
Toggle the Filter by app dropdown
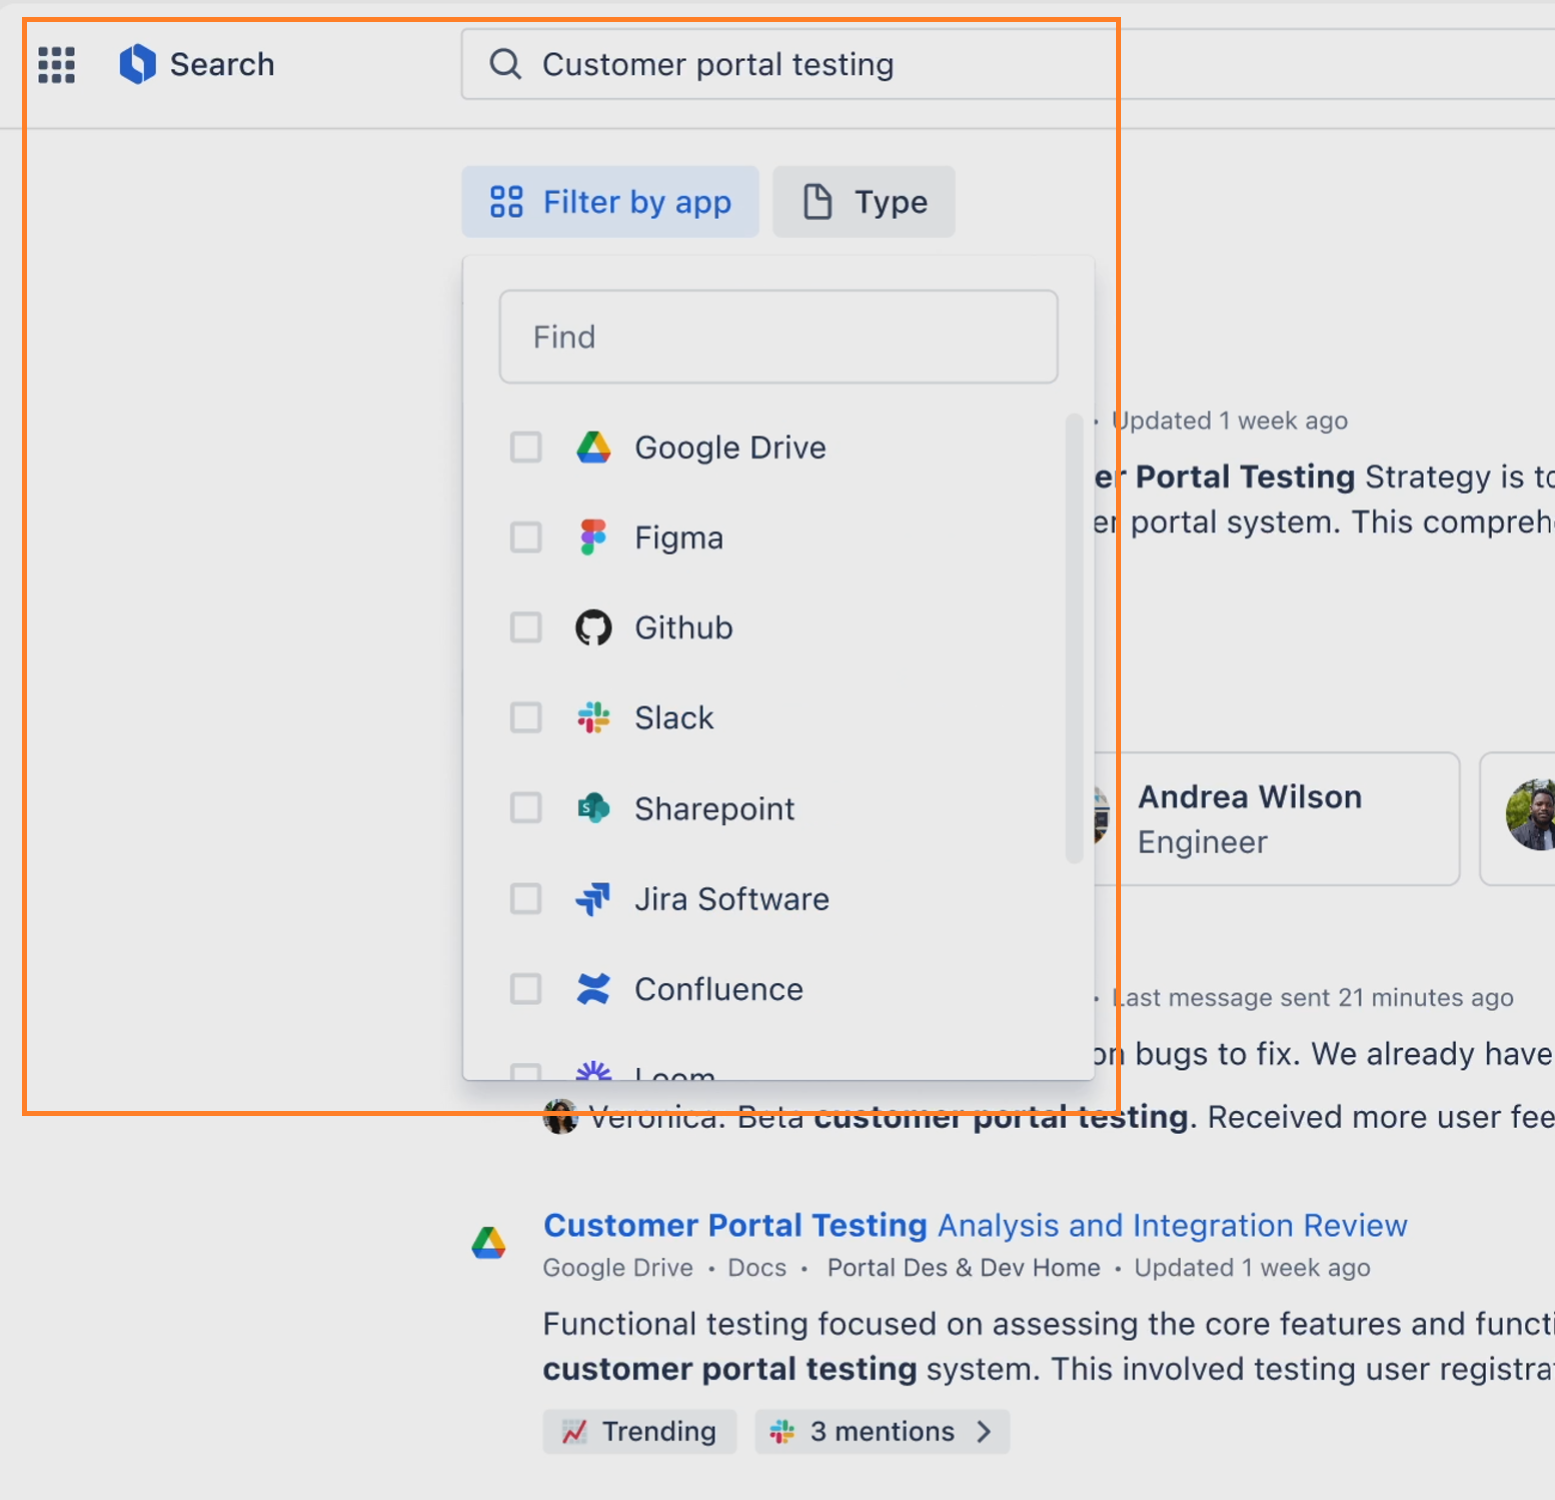tap(610, 202)
